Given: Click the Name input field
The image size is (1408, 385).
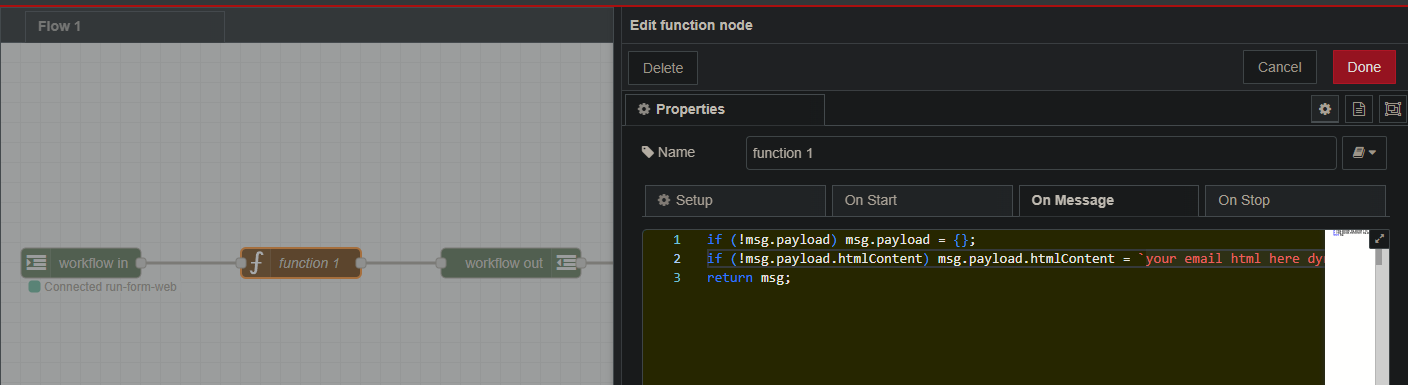Looking at the screenshot, I should [1041, 153].
